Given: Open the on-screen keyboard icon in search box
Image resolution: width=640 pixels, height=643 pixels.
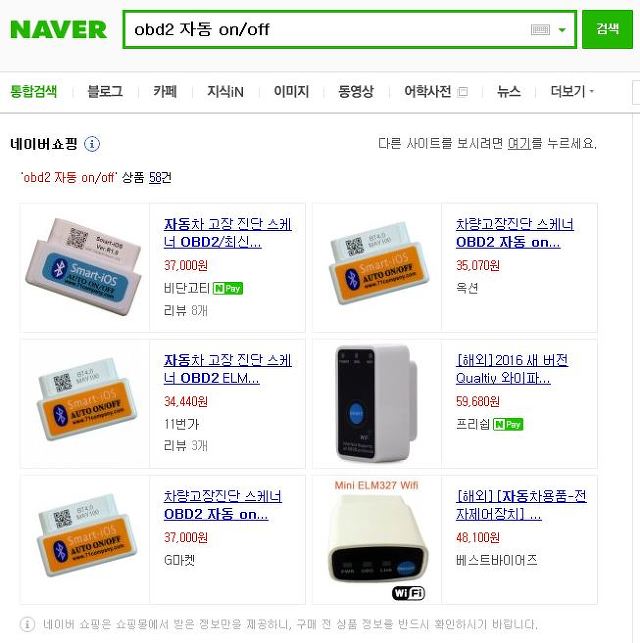Looking at the screenshot, I should click(540, 30).
